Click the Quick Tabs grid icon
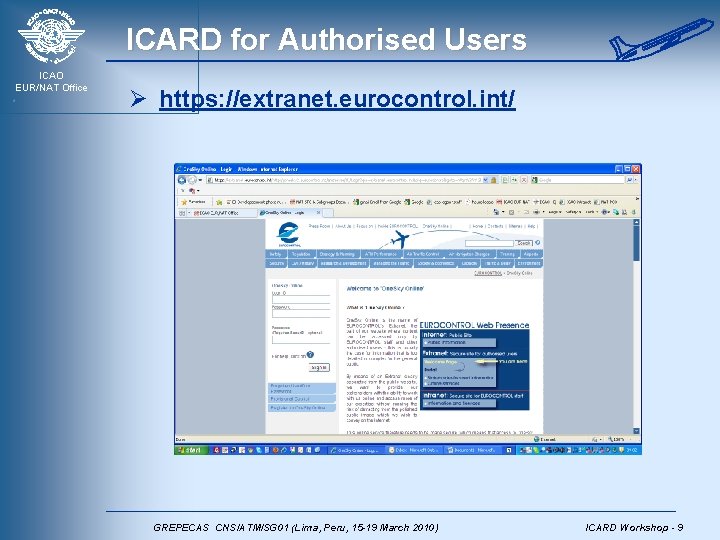Image resolution: width=720 pixels, height=540 pixels. (x=181, y=213)
